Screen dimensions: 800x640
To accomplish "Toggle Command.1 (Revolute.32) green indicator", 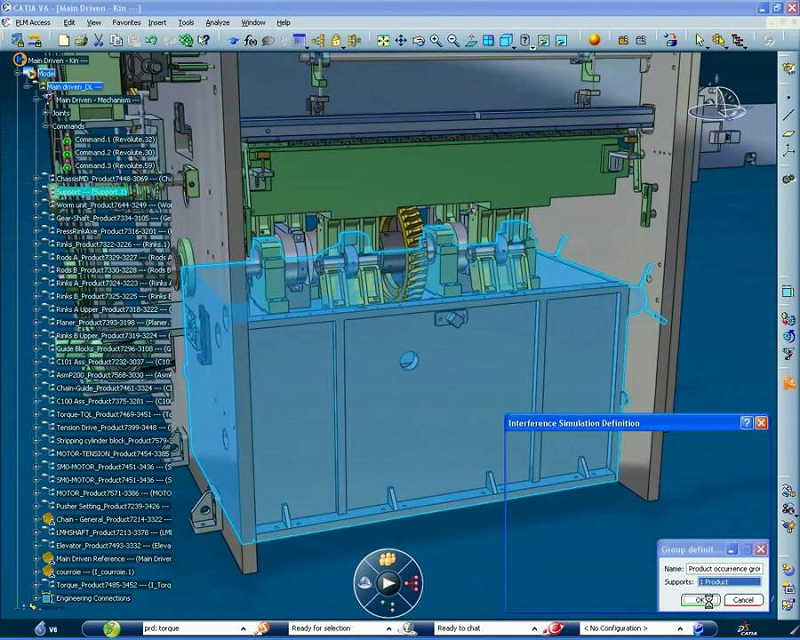I will point(68,140).
